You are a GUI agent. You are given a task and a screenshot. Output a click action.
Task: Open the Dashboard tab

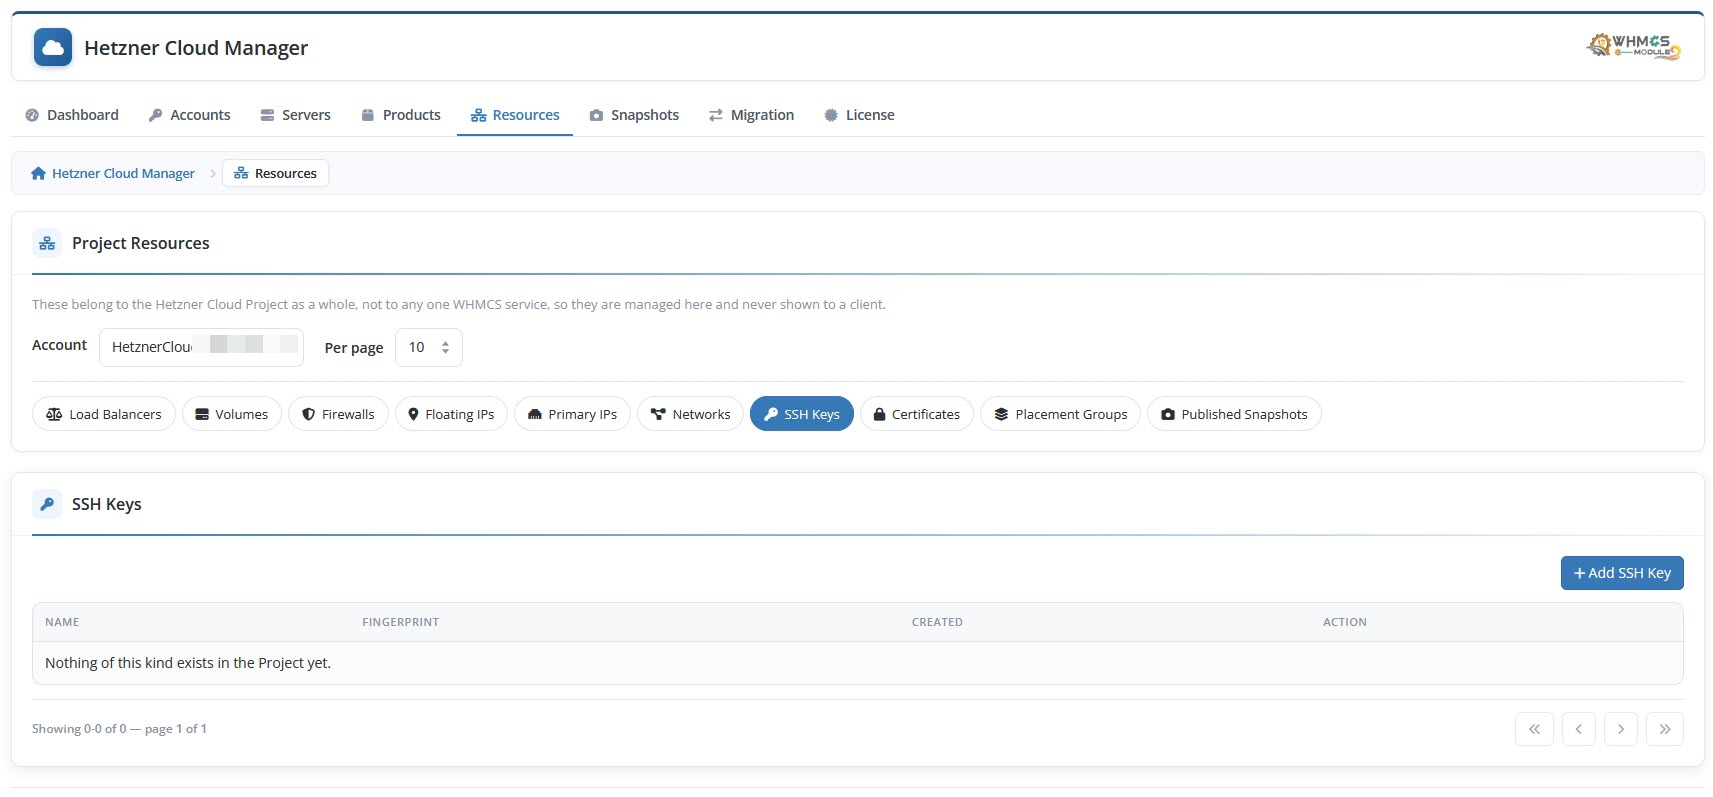click(72, 115)
